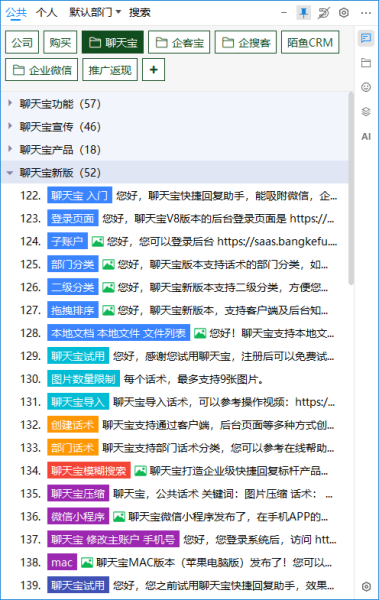The height and width of the screenshot is (600, 379).
Task: Open the AI assistant in sidebar
Action: coord(366,136)
